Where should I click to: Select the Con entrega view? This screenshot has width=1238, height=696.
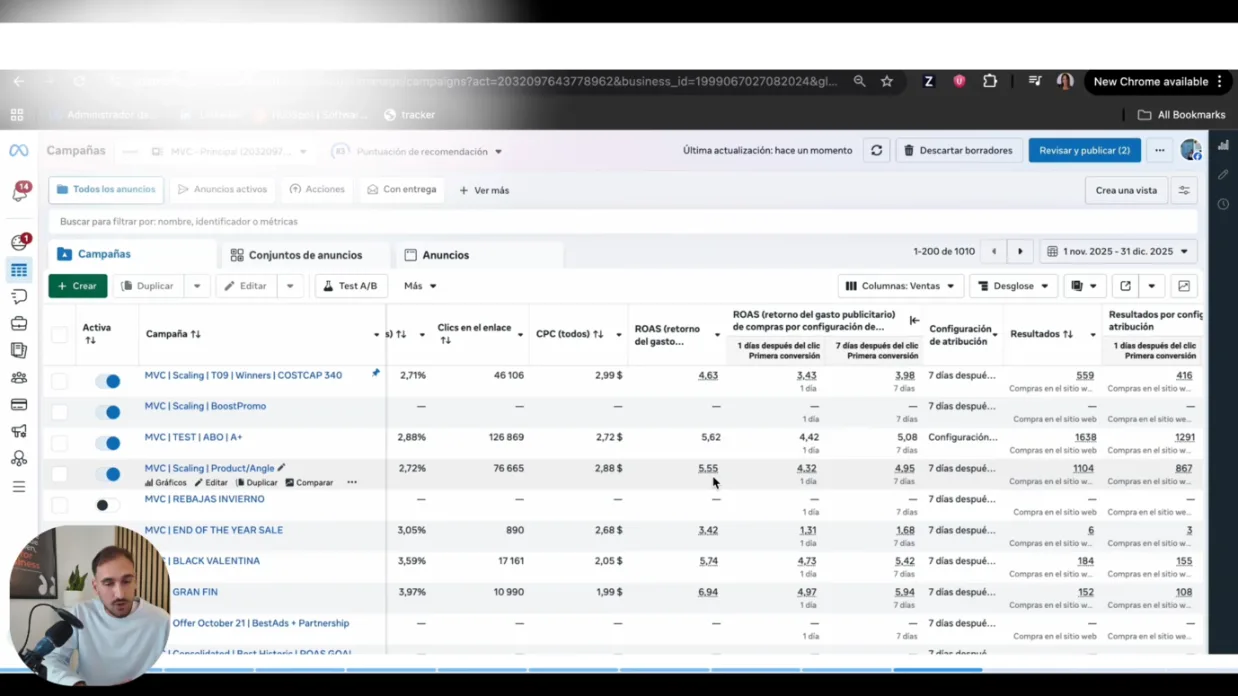[402, 189]
